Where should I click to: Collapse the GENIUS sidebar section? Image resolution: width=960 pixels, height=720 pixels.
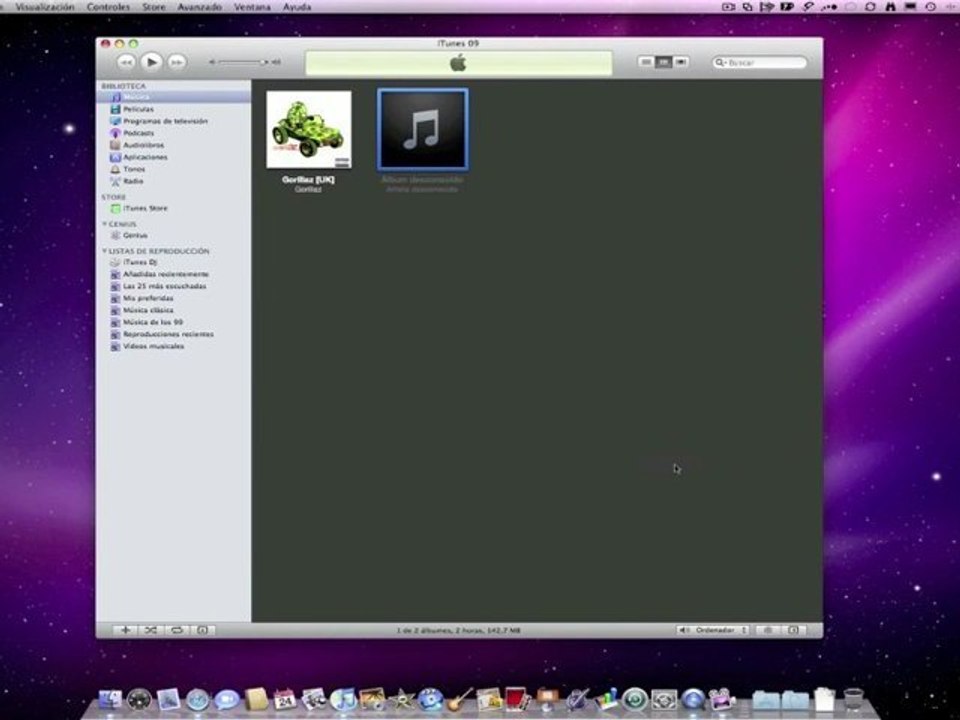coord(105,224)
